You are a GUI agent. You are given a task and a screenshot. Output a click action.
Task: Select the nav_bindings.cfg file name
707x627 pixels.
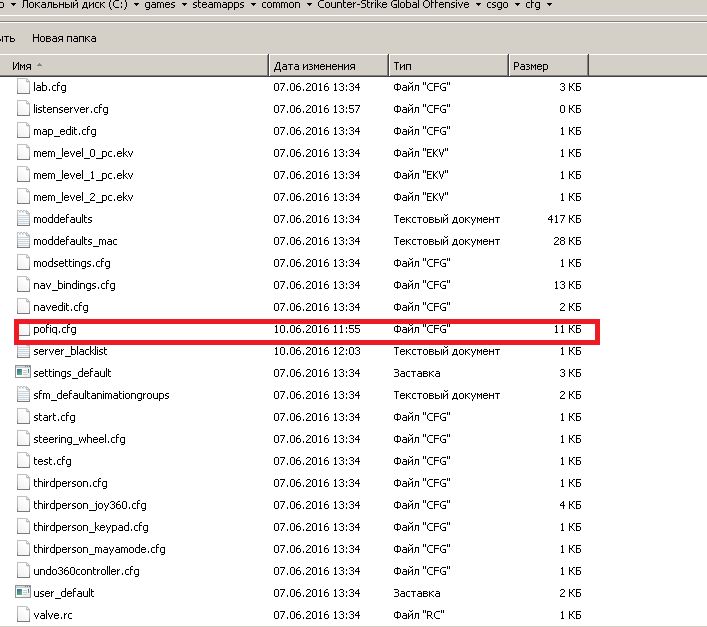tap(74, 285)
